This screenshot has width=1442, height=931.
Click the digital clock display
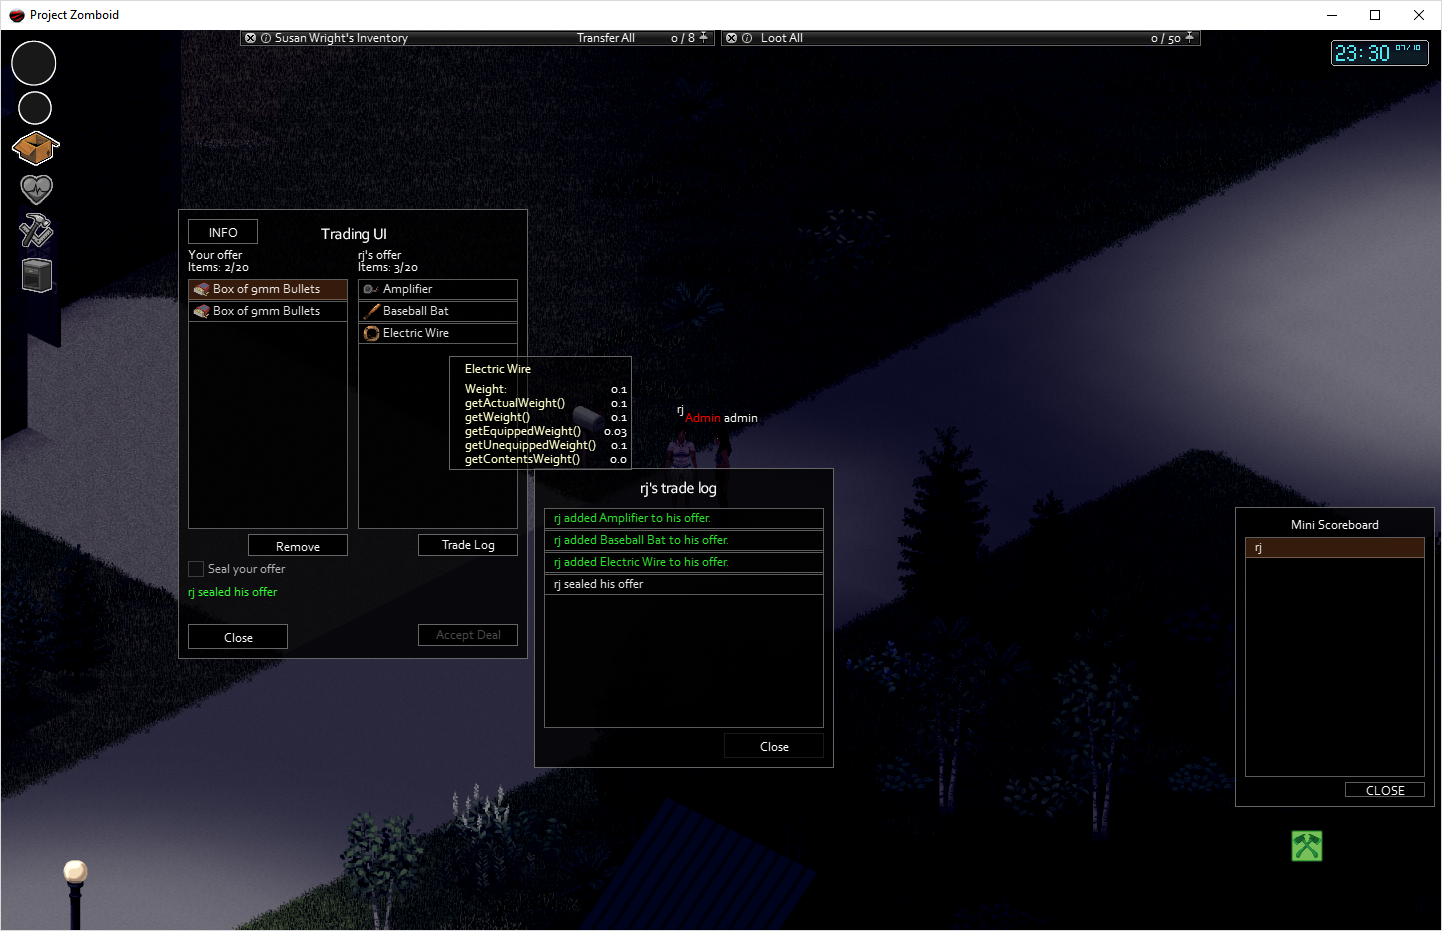pyautogui.click(x=1379, y=53)
